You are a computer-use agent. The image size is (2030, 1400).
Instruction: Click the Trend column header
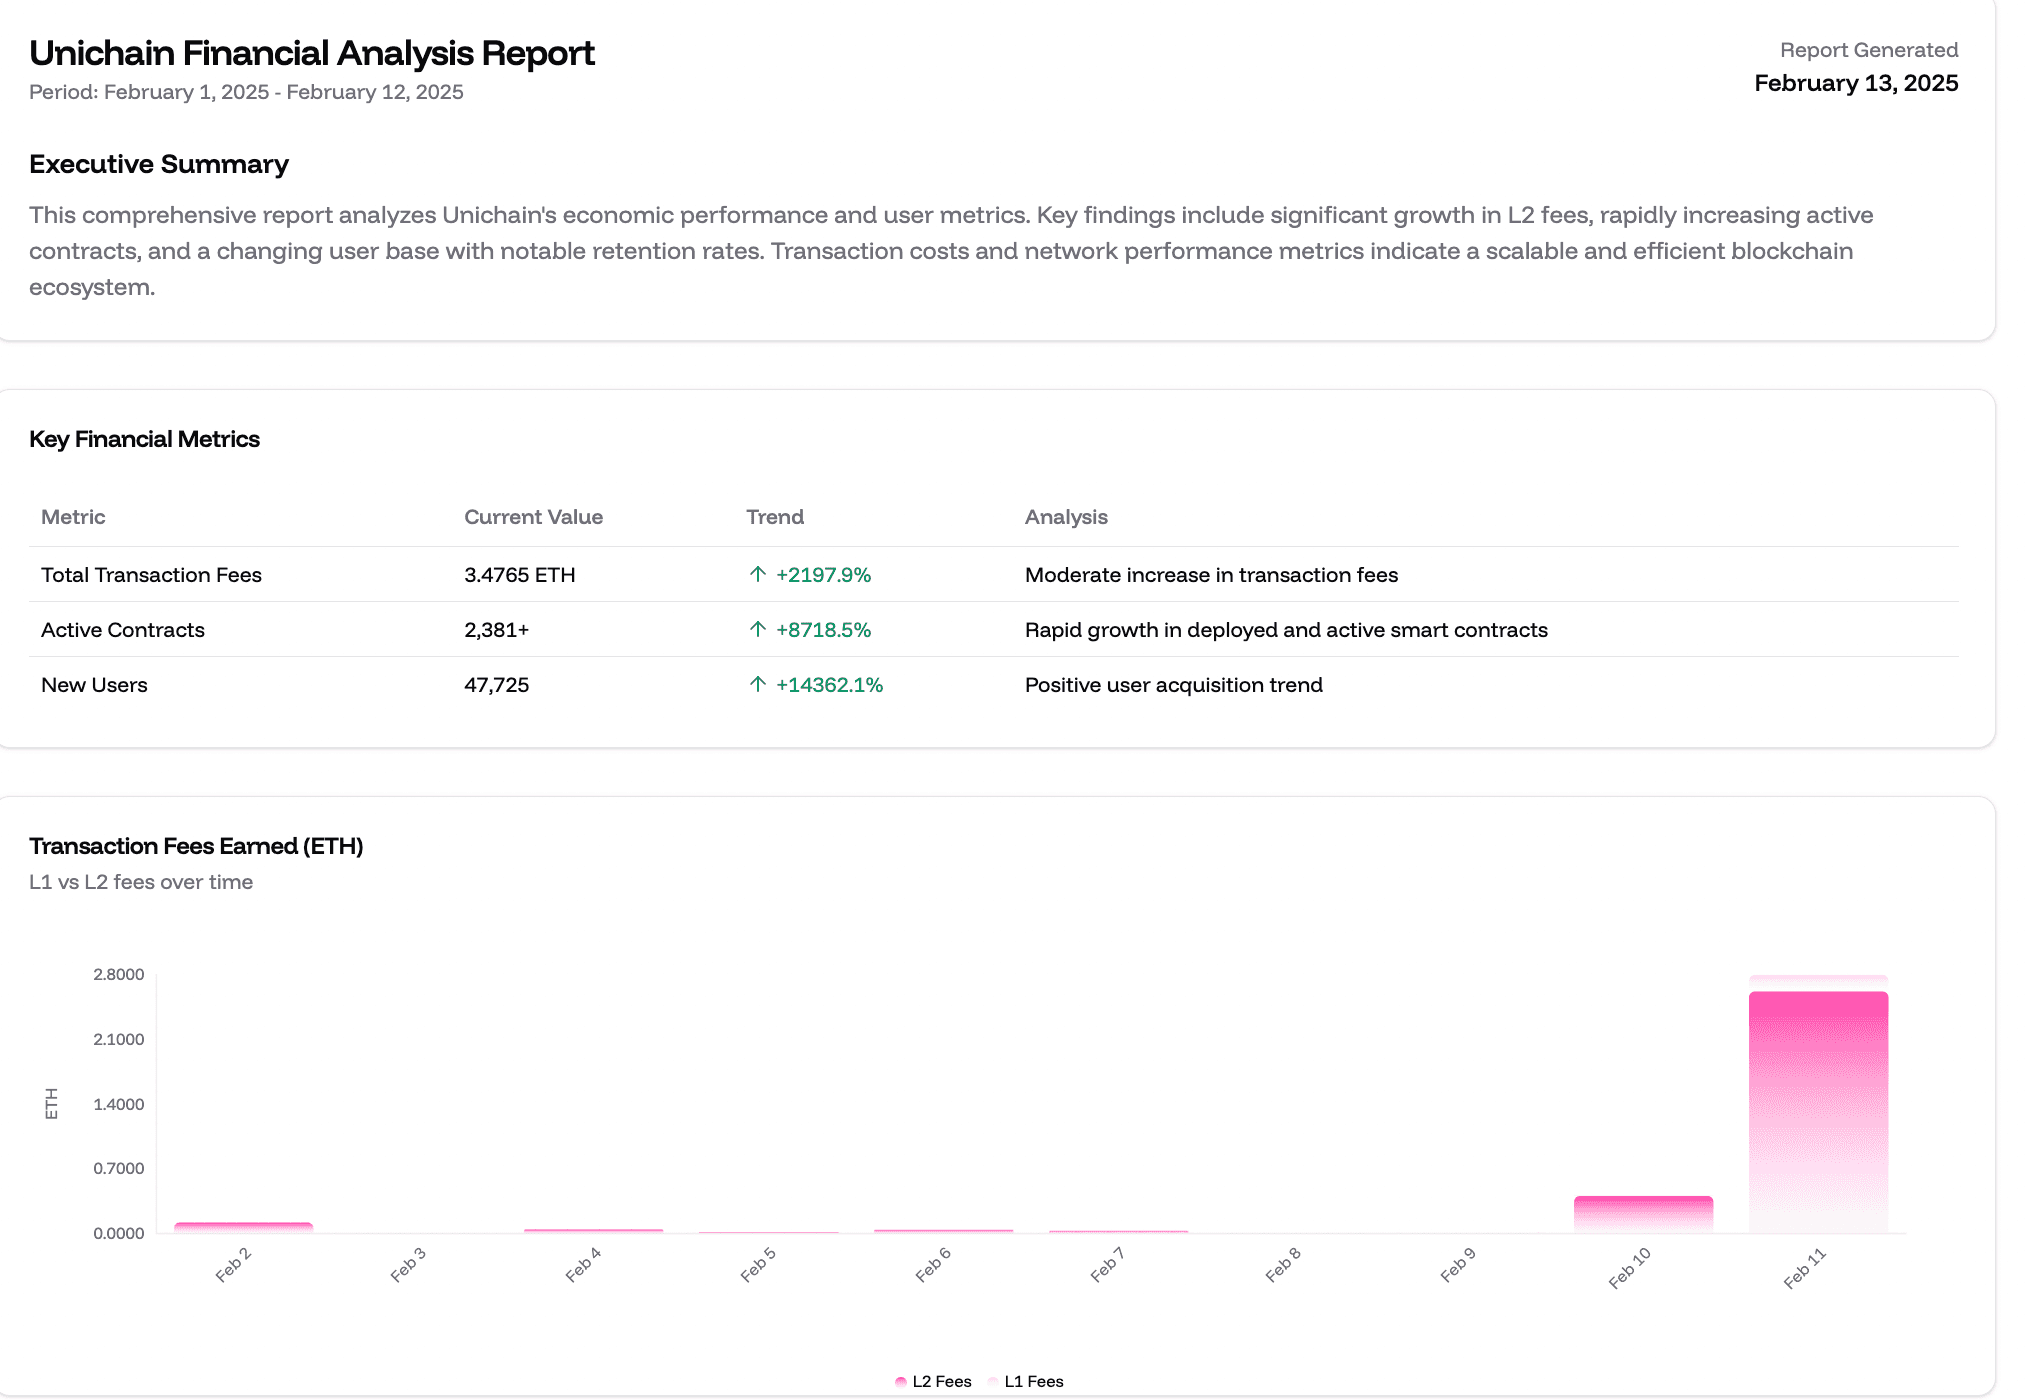click(775, 517)
